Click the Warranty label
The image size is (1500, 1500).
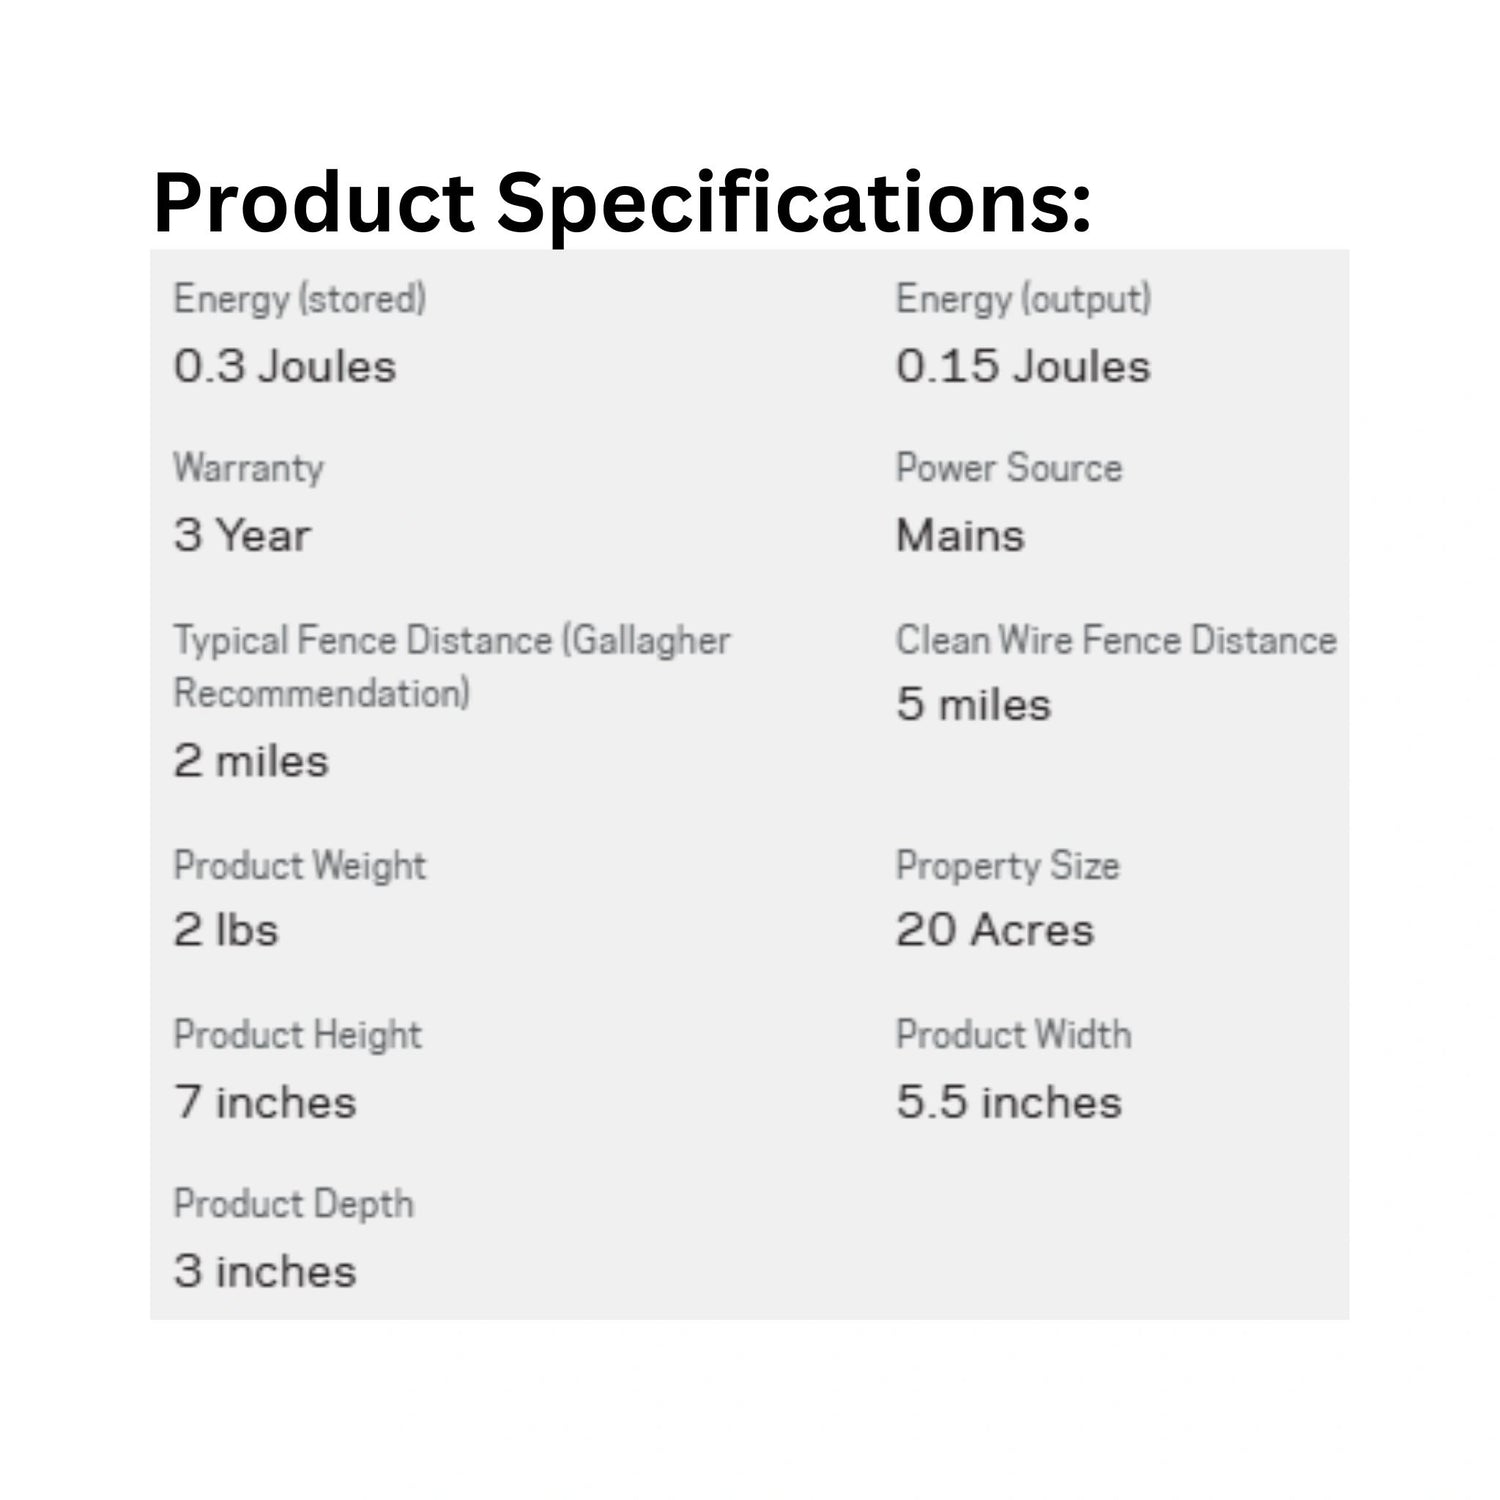pos(248,468)
